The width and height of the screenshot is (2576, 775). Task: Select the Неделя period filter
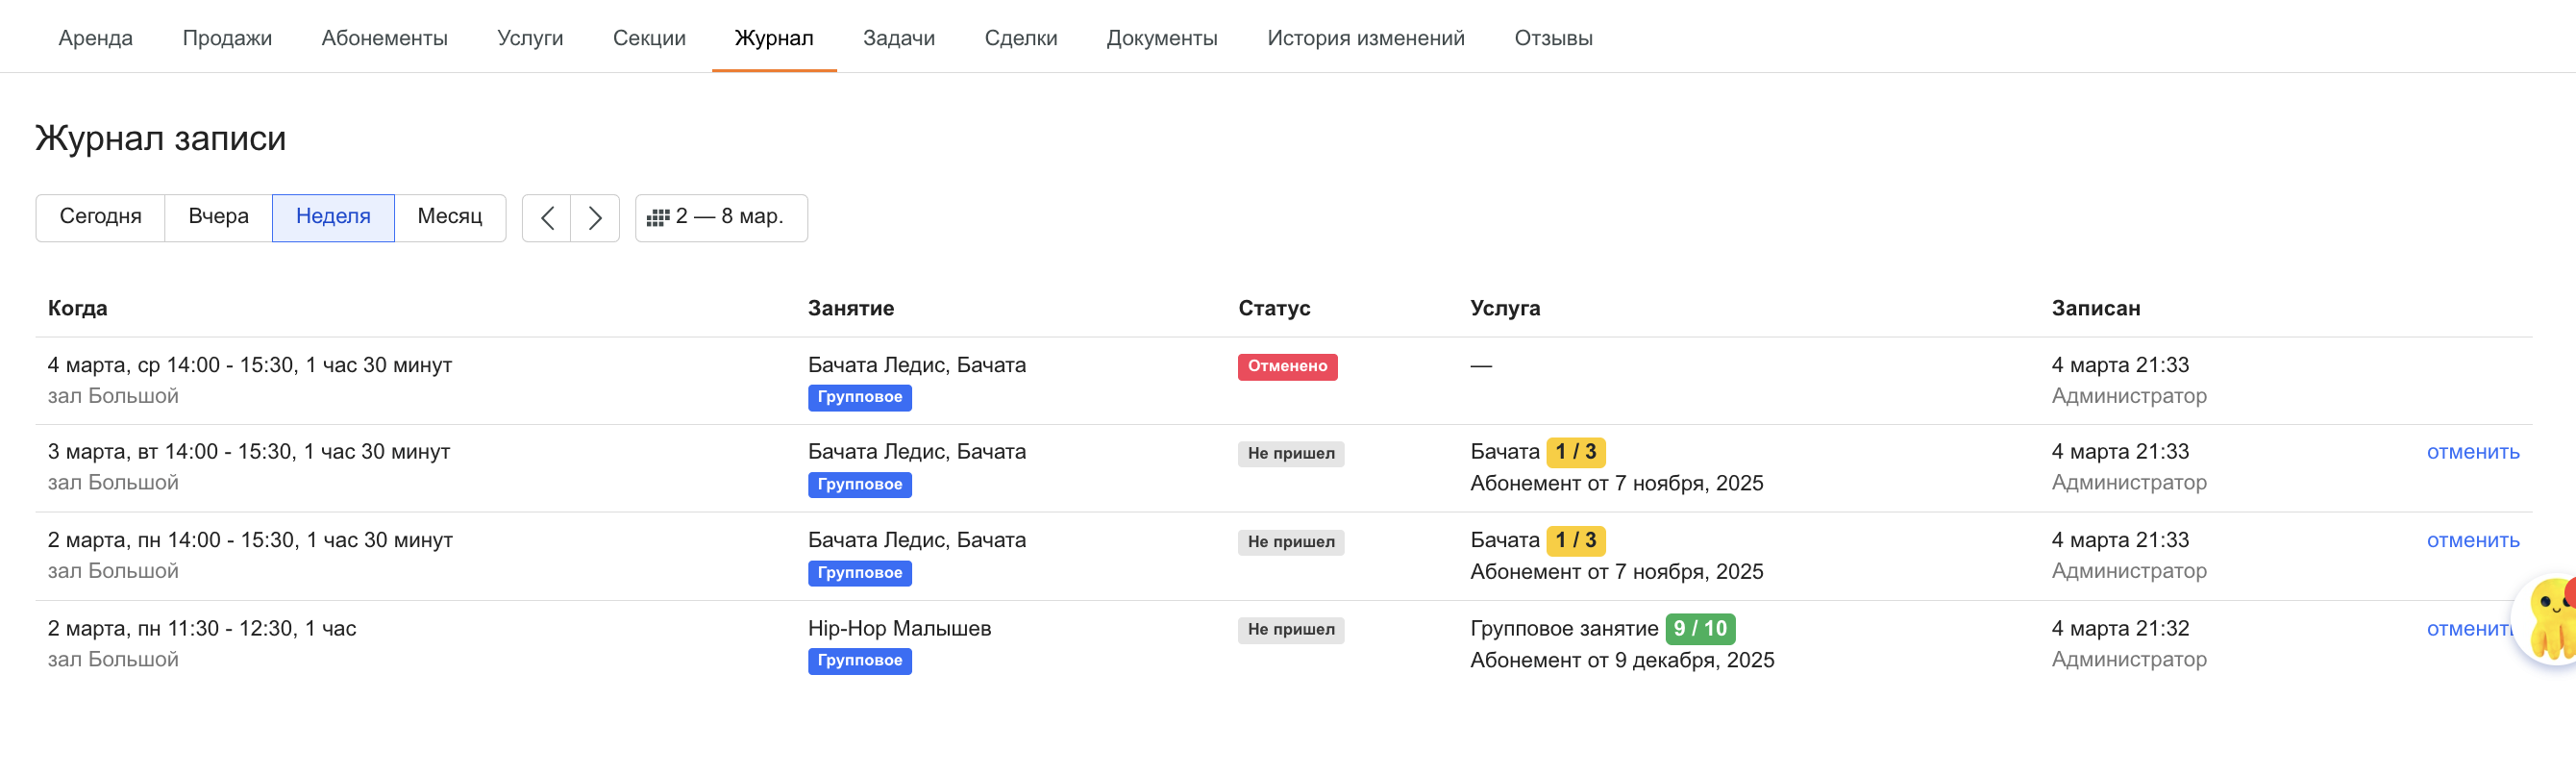[333, 217]
